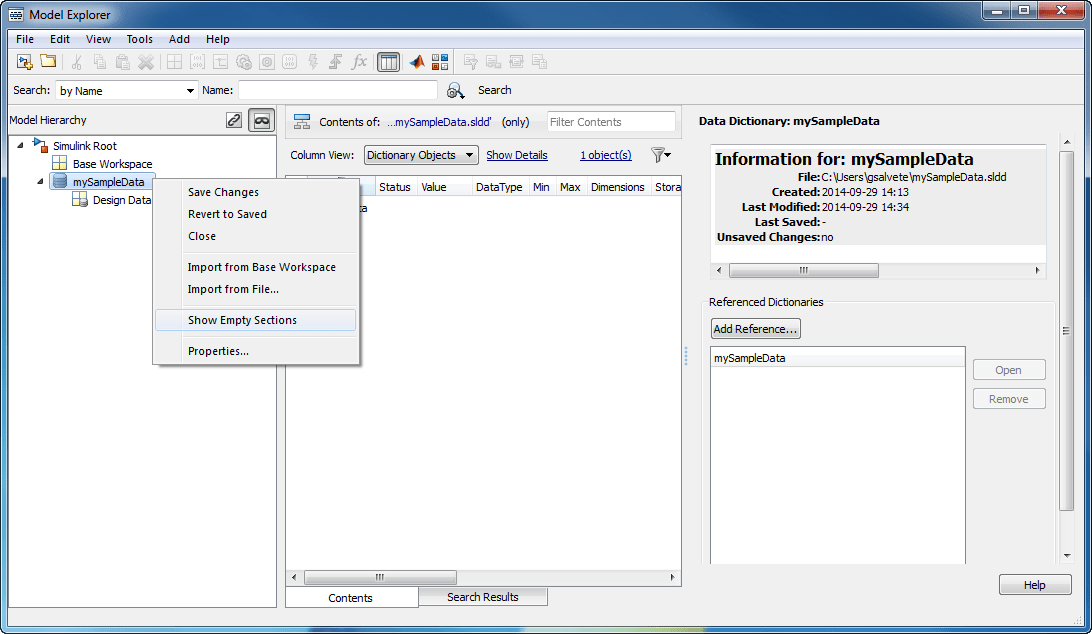
Task: Toggle the dialog pane view toolbar button
Action: (388, 62)
